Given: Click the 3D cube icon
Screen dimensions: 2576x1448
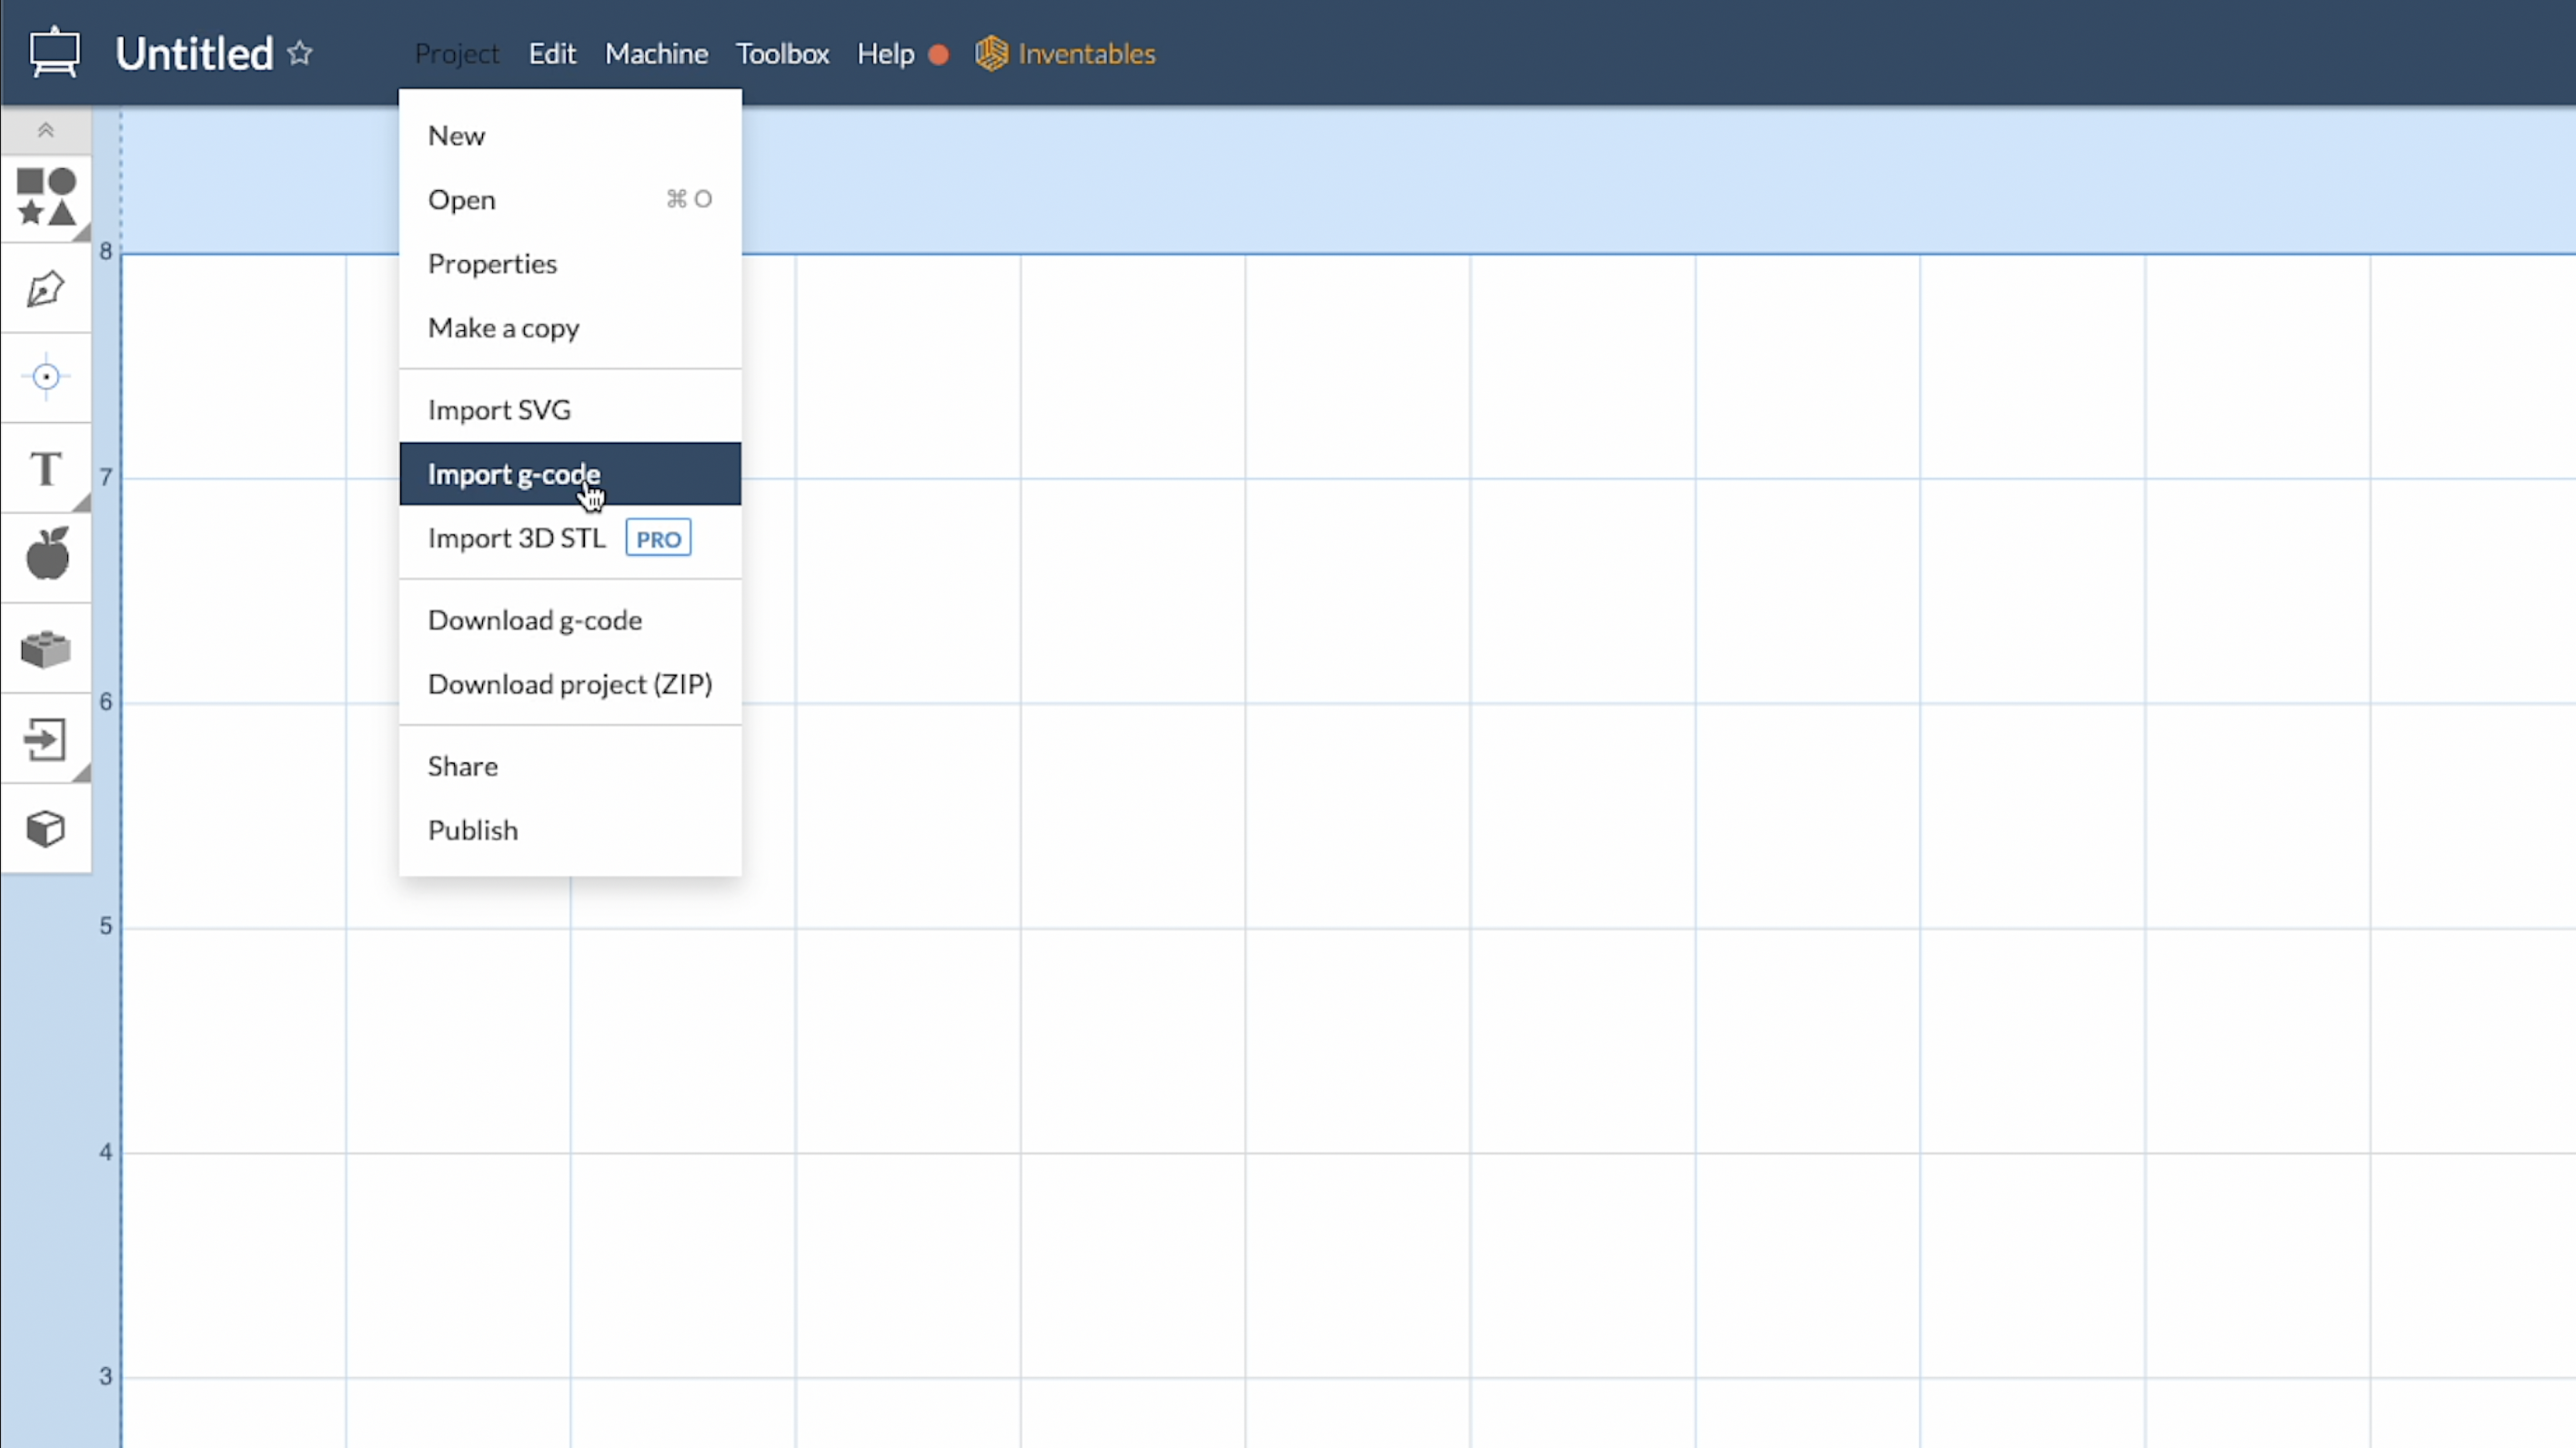Looking at the screenshot, I should (x=46, y=828).
